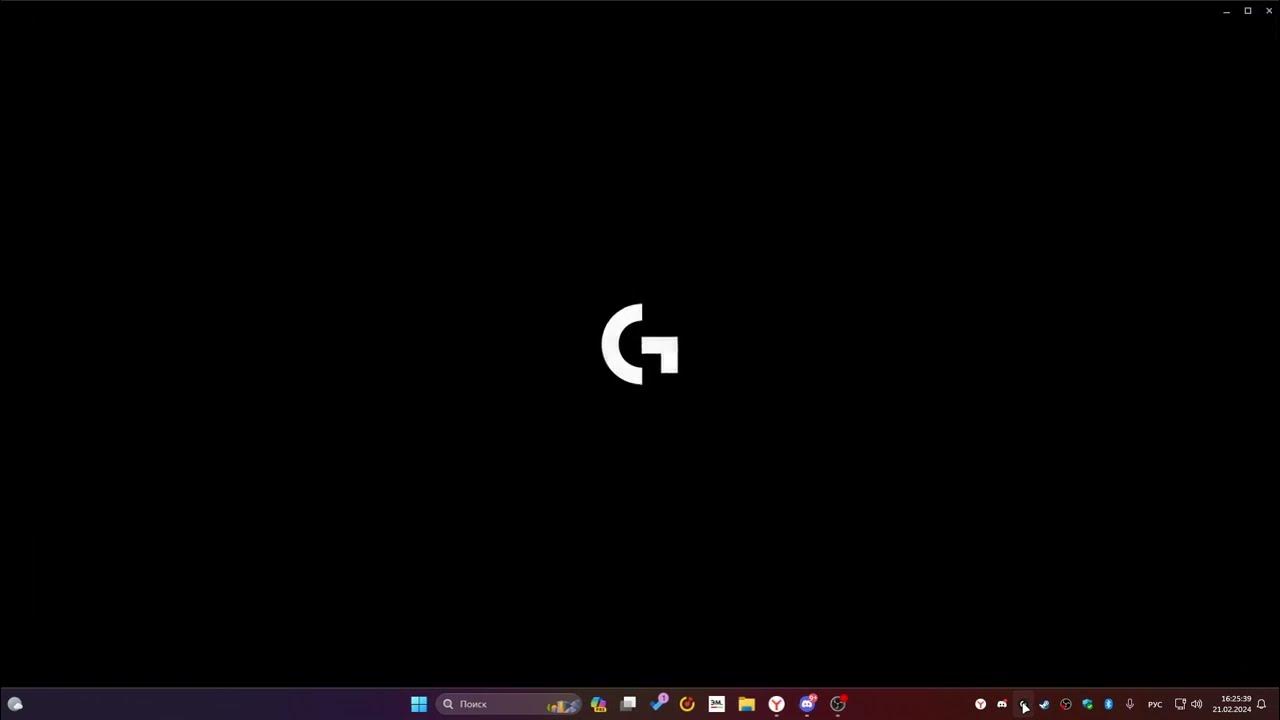Switch to OBS Studio on the taskbar

point(838,704)
